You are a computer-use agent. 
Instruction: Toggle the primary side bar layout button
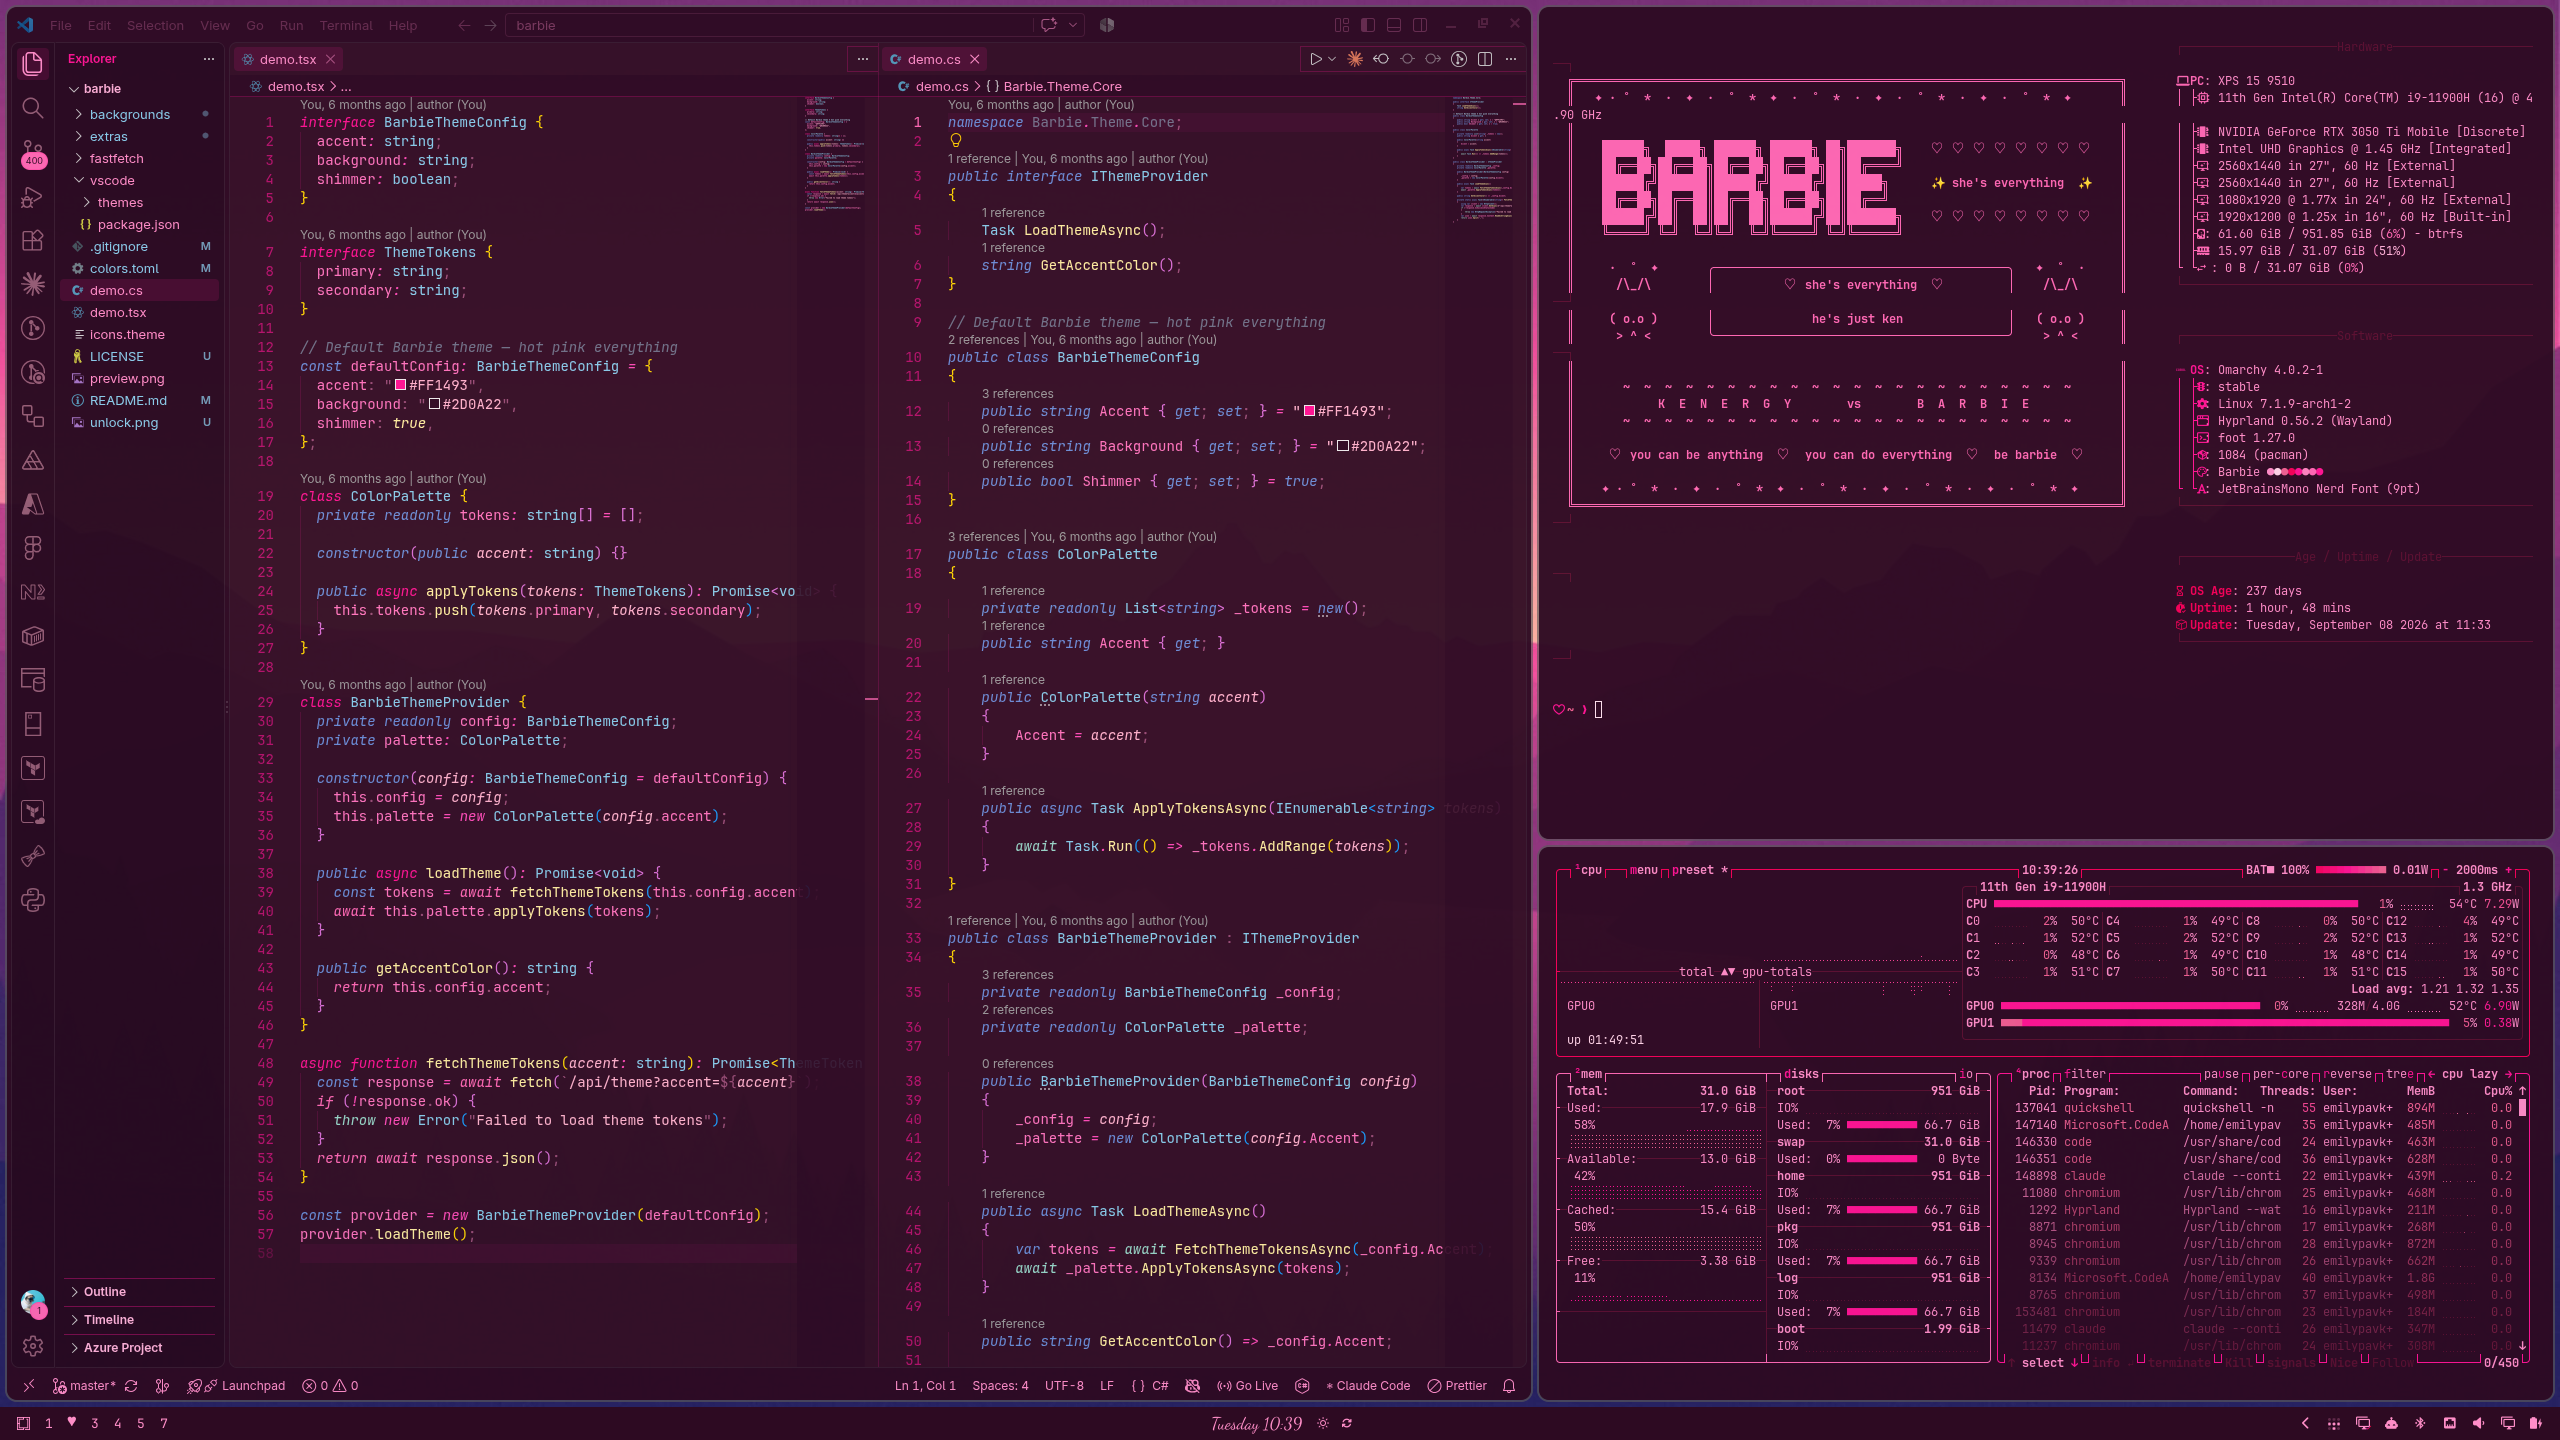(x=1368, y=25)
